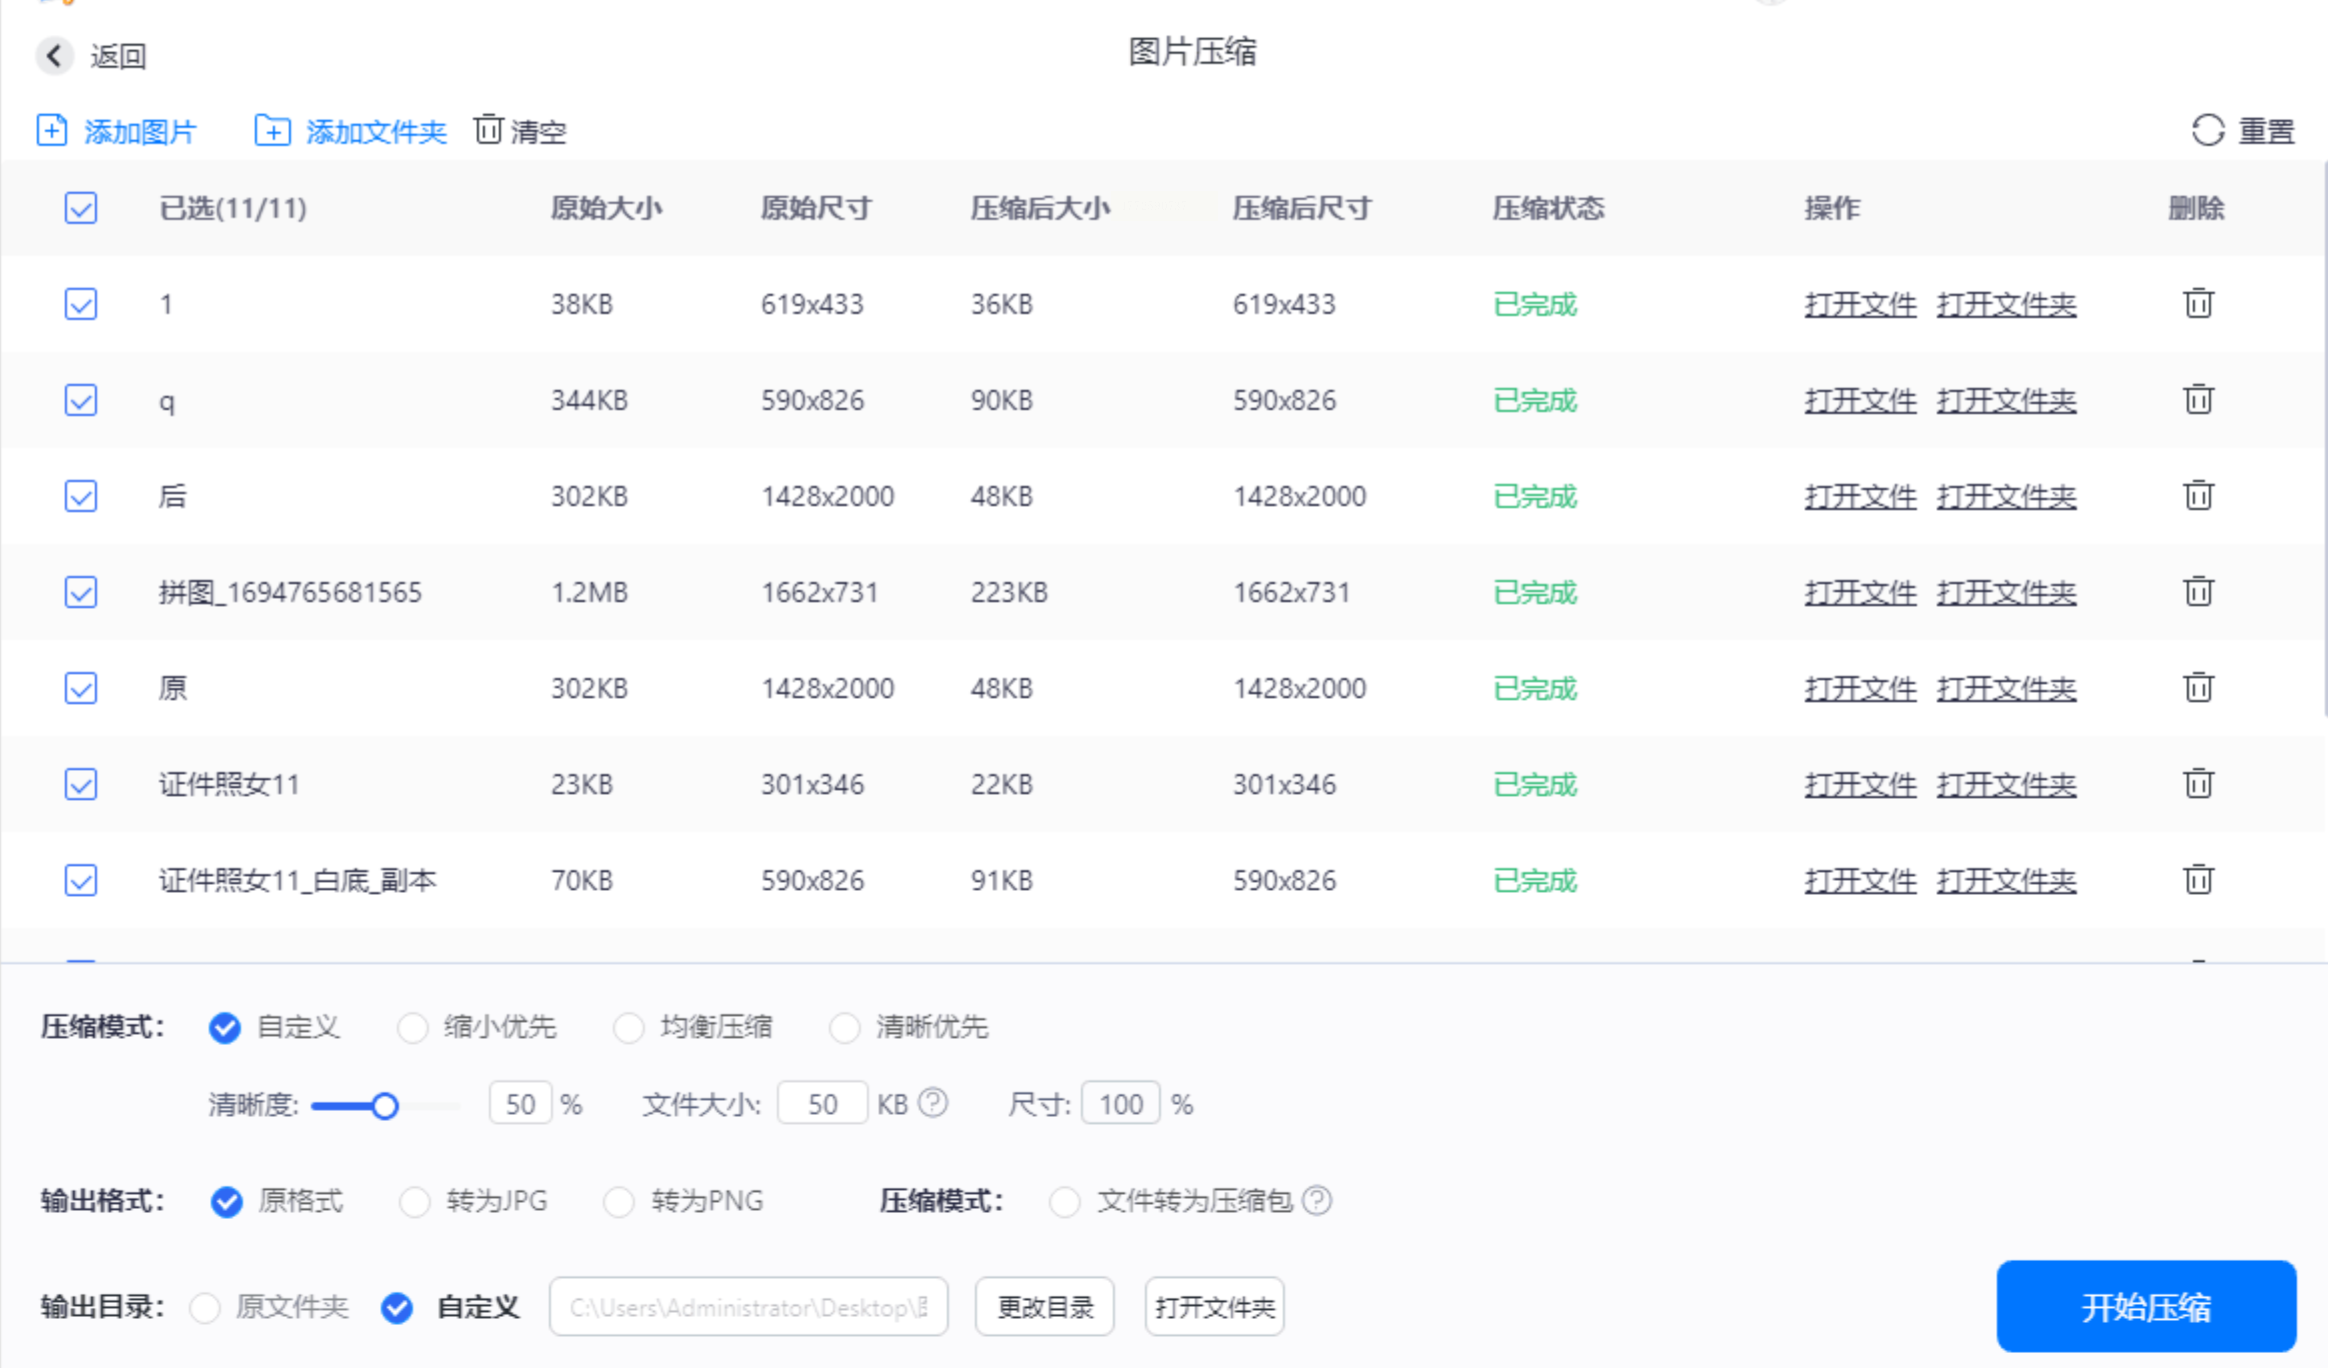Viewport: 2328px width, 1368px height.
Task: Click the add image (添加图片) icon
Action: click(x=52, y=131)
